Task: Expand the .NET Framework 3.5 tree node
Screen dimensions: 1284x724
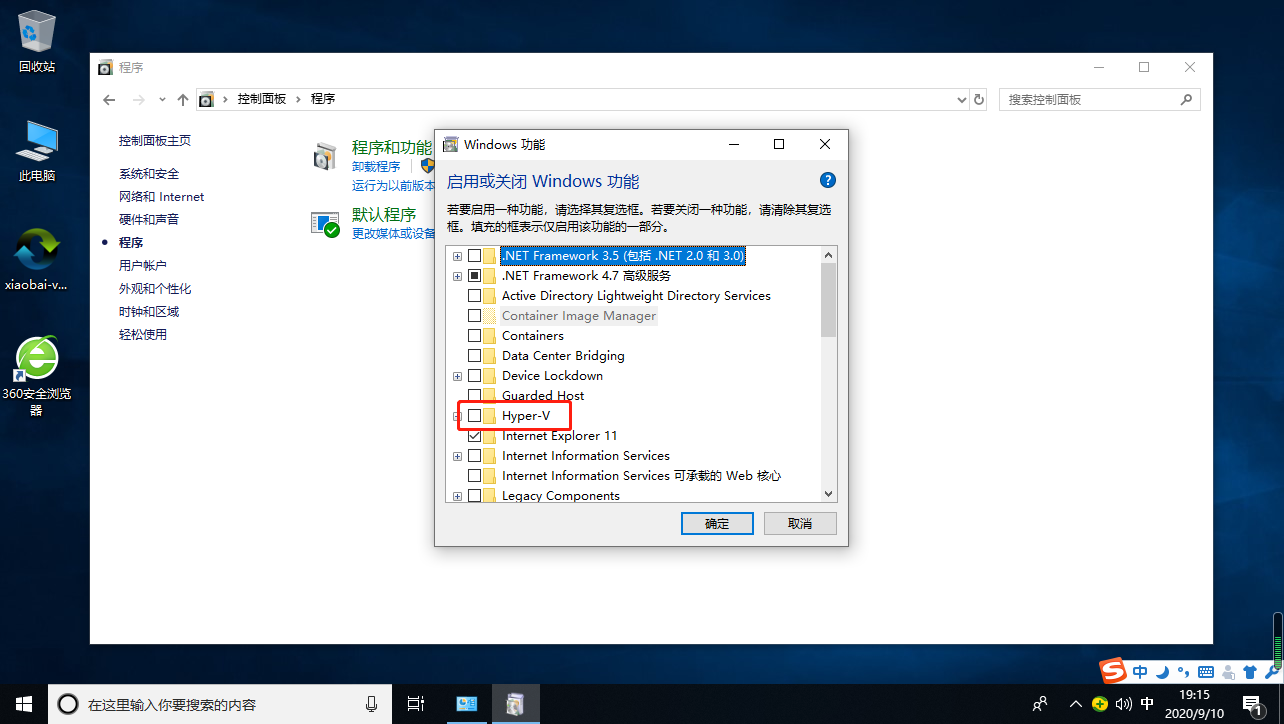Action: click(x=457, y=256)
